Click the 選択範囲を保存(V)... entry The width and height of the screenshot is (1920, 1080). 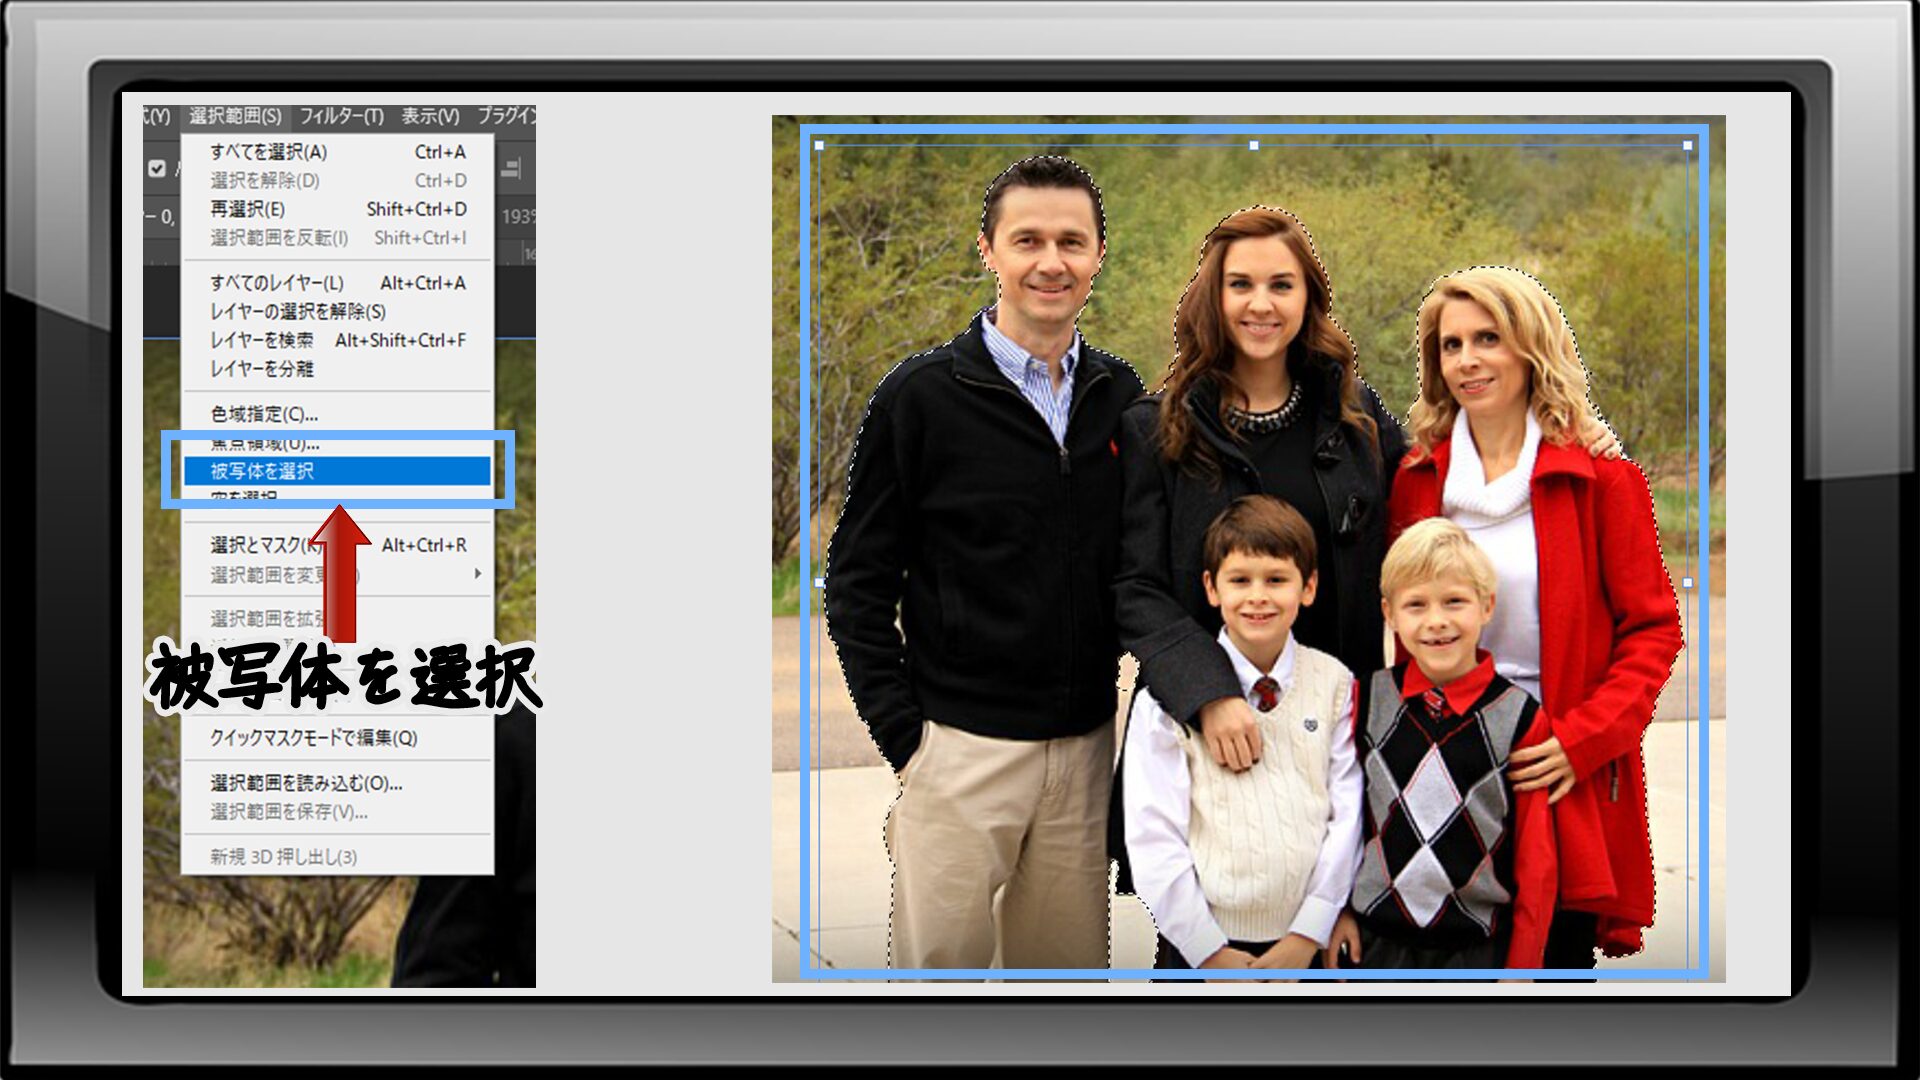point(338,812)
